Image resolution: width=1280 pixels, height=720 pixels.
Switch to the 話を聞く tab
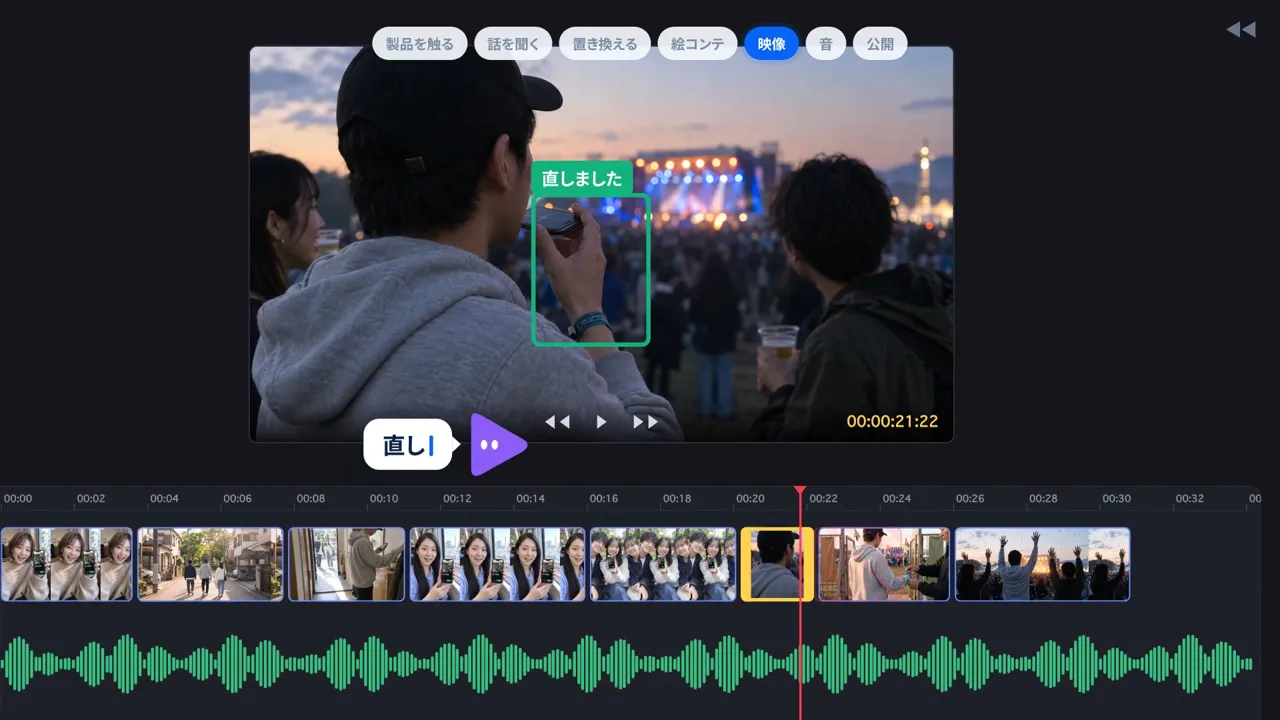pyautogui.click(x=513, y=44)
